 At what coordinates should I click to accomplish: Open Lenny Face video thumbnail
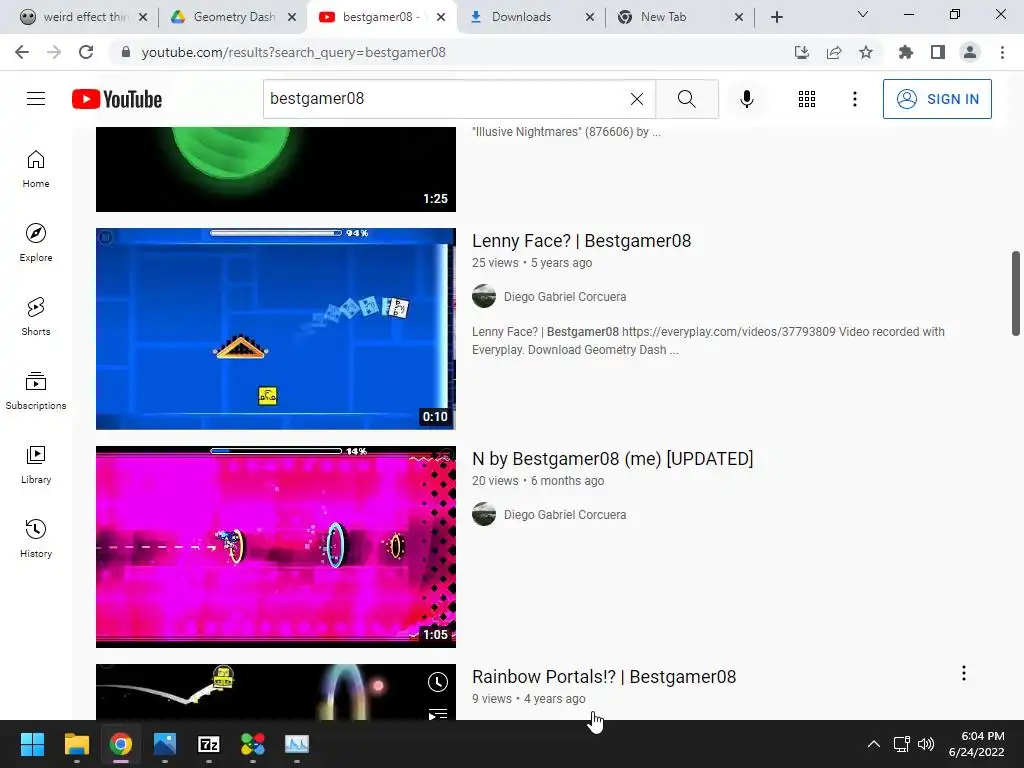pyautogui.click(x=276, y=328)
